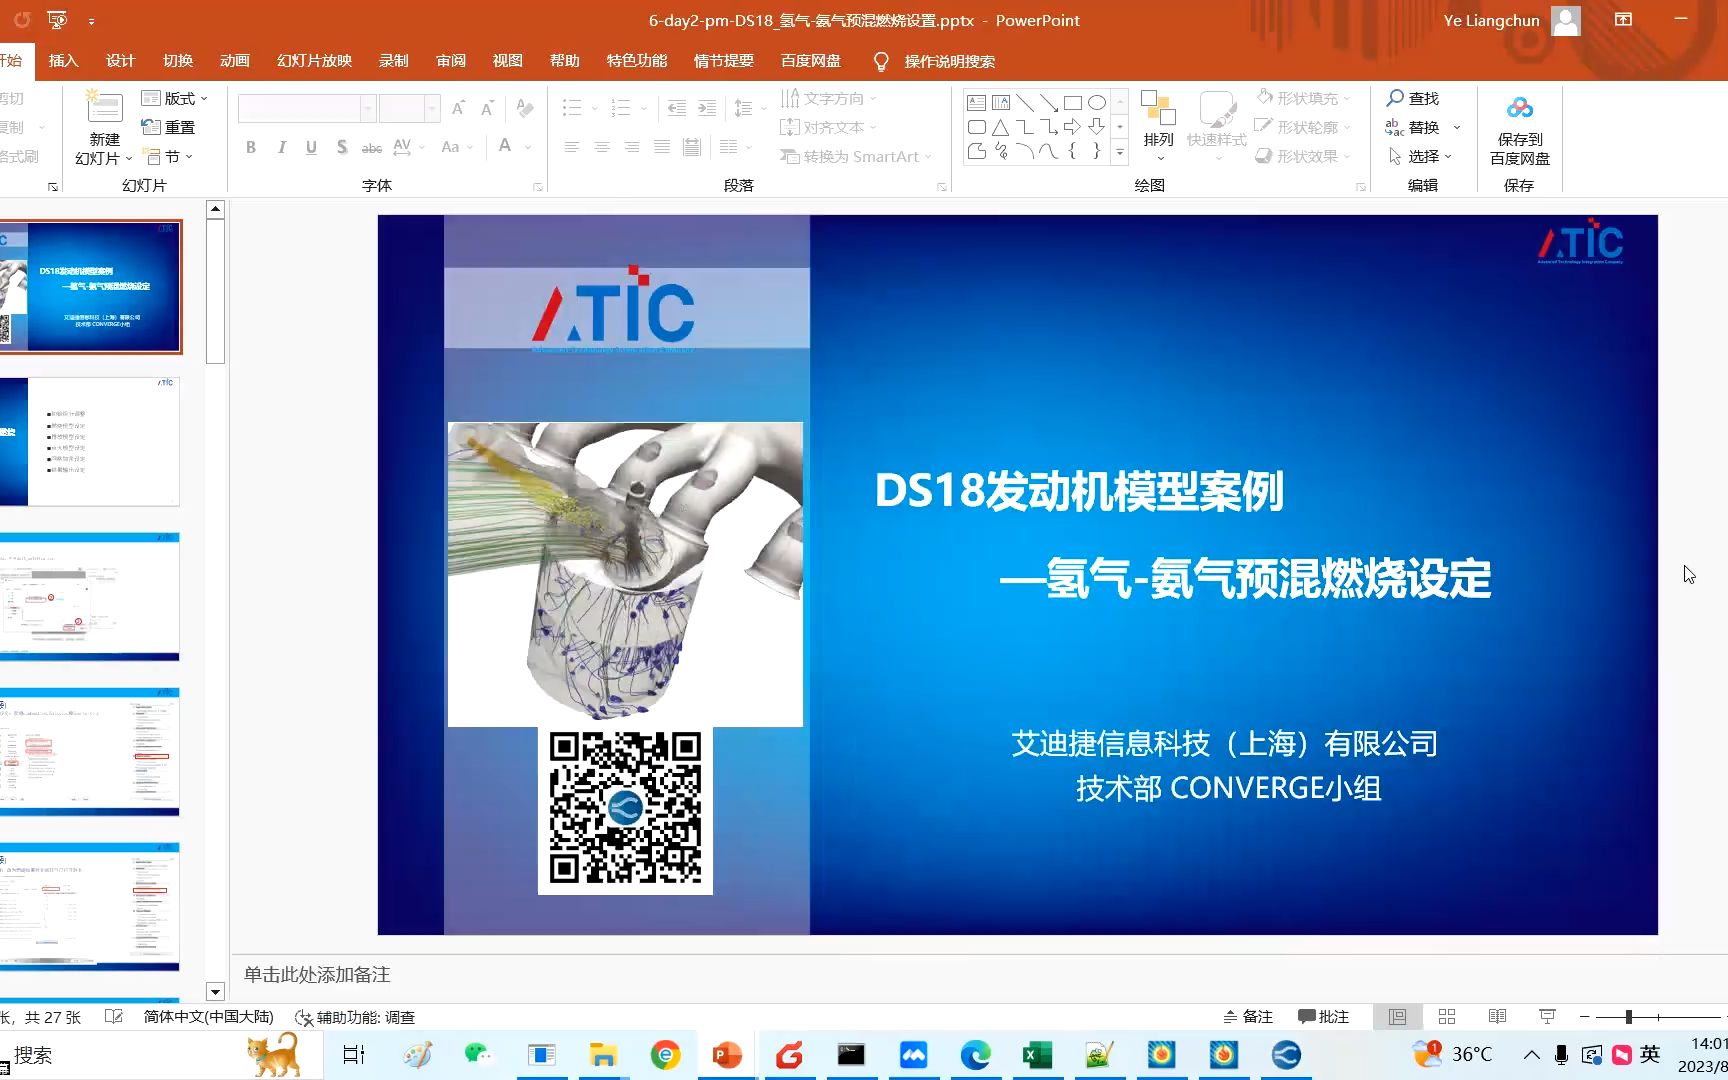Open 排列 Arrange menu
This screenshot has width=1728, height=1080.
coord(1158,126)
